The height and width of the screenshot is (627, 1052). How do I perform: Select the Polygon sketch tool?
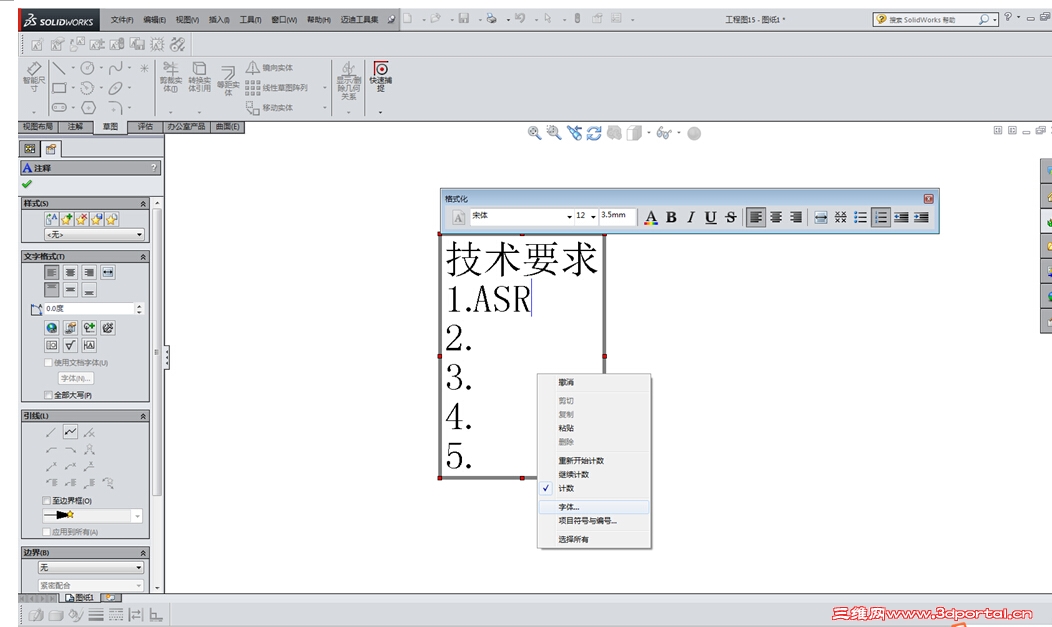(89, 107)
